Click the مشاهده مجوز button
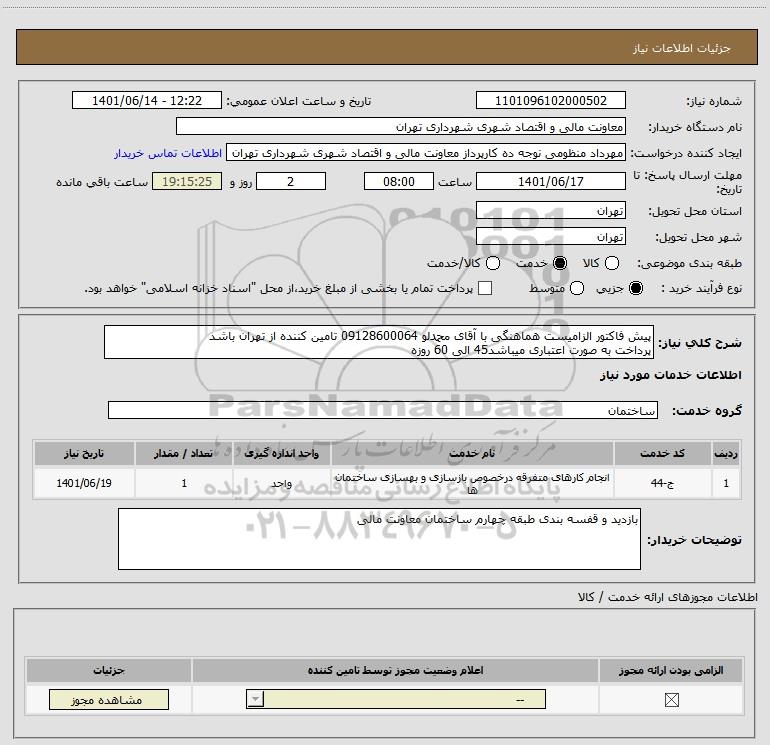The image size is (770, 745). (x=109, y=700)
